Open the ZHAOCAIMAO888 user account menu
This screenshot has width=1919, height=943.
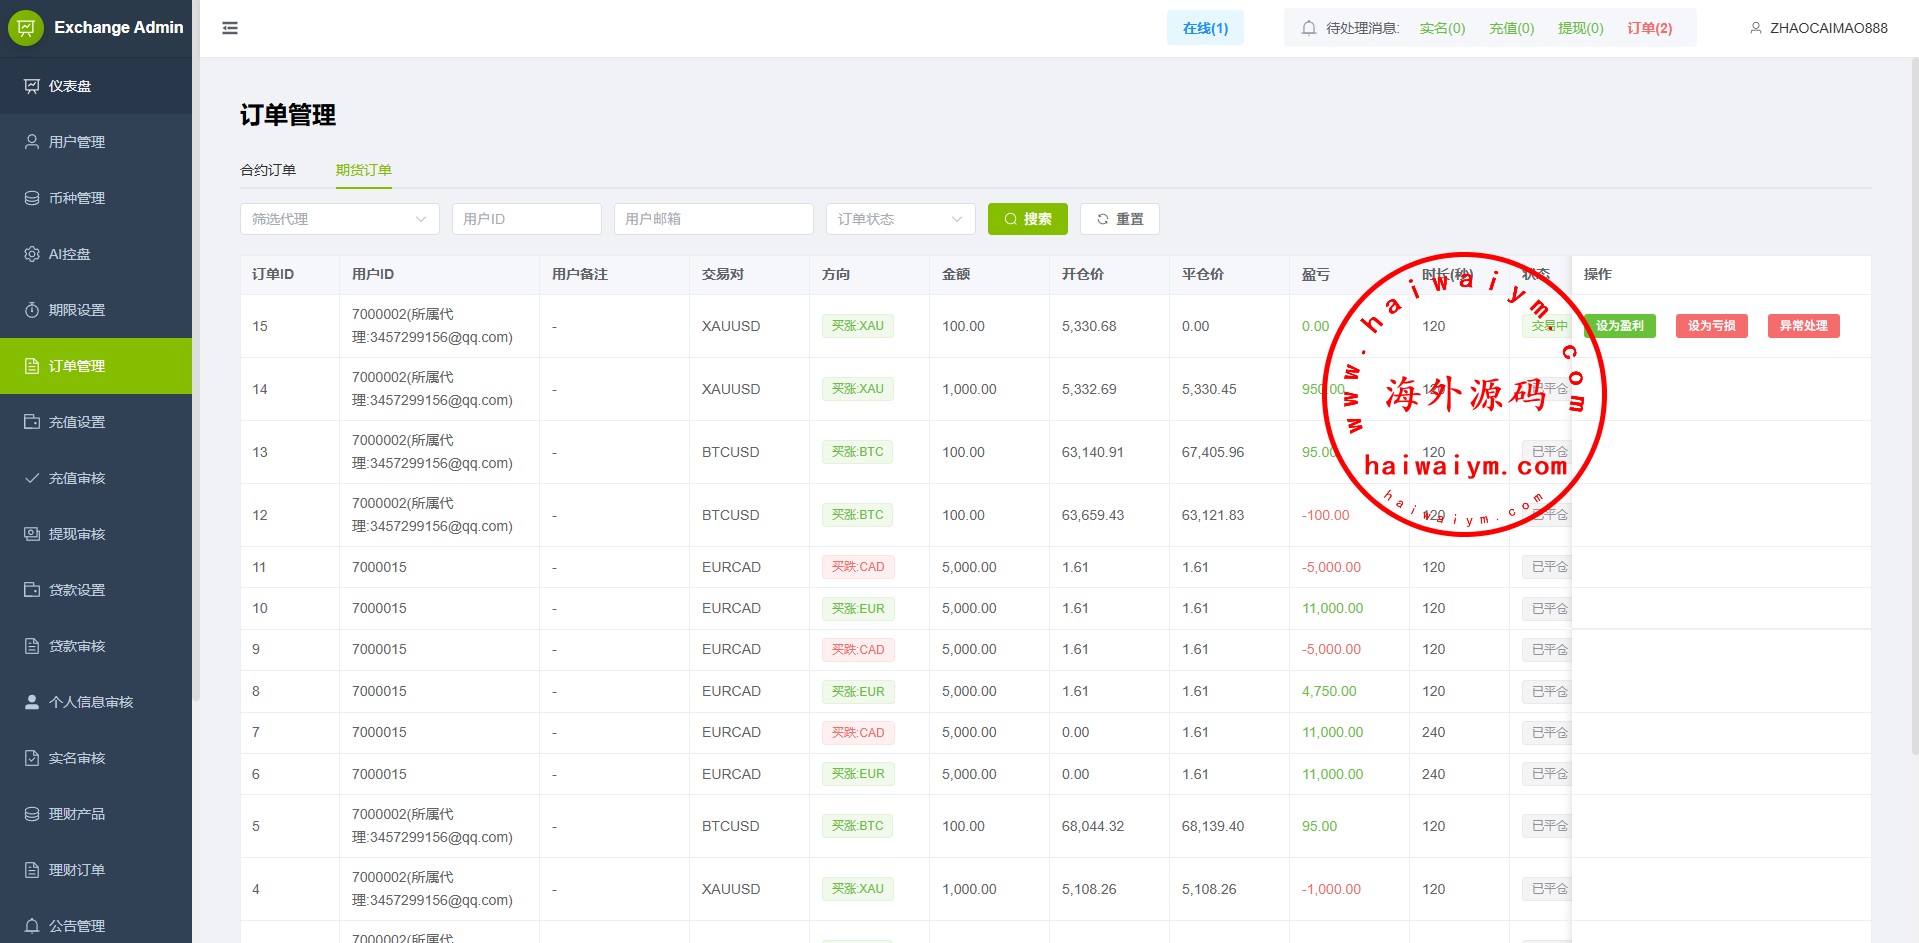coord(1818,28)
